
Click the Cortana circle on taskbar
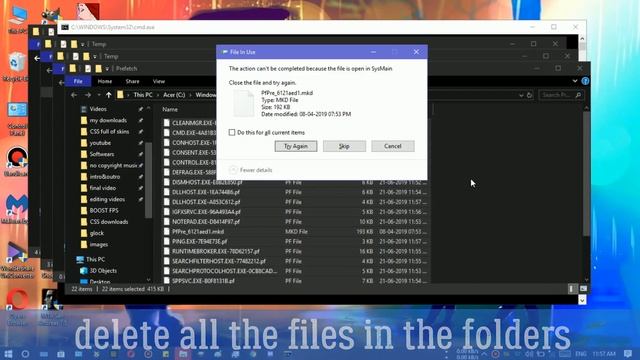(25, 353)
